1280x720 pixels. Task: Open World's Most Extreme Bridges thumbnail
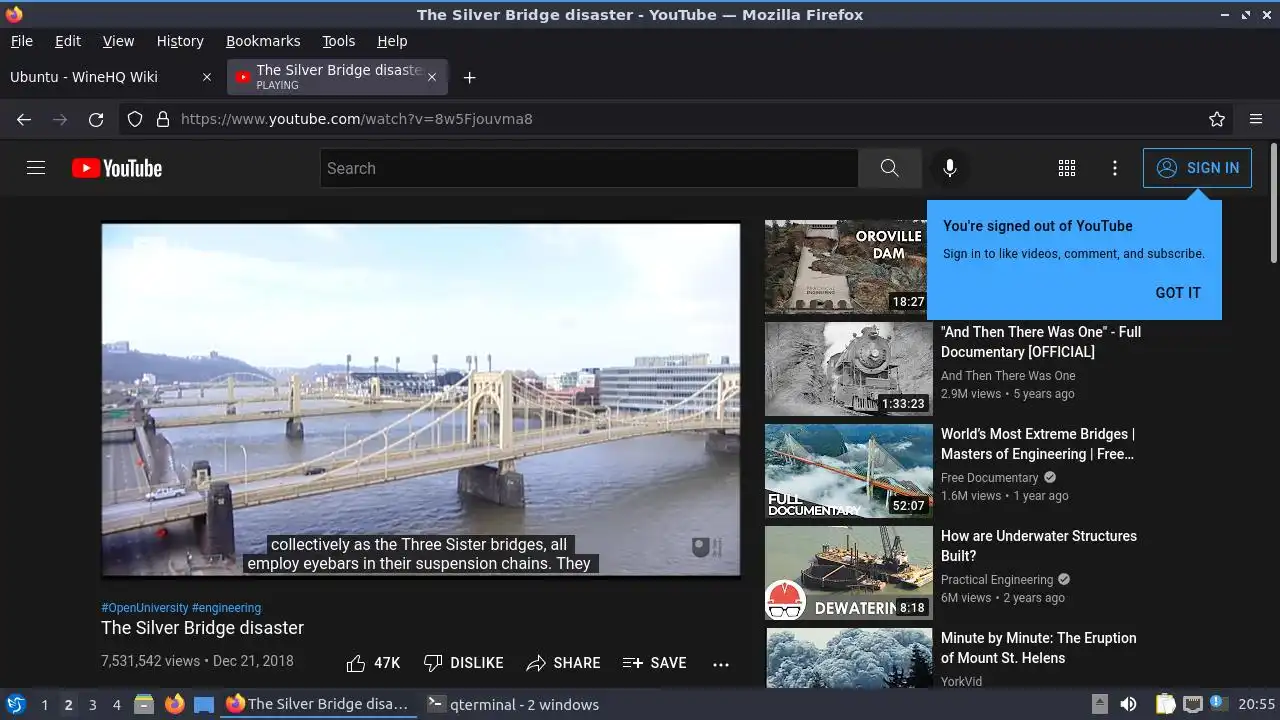point(849,471)
